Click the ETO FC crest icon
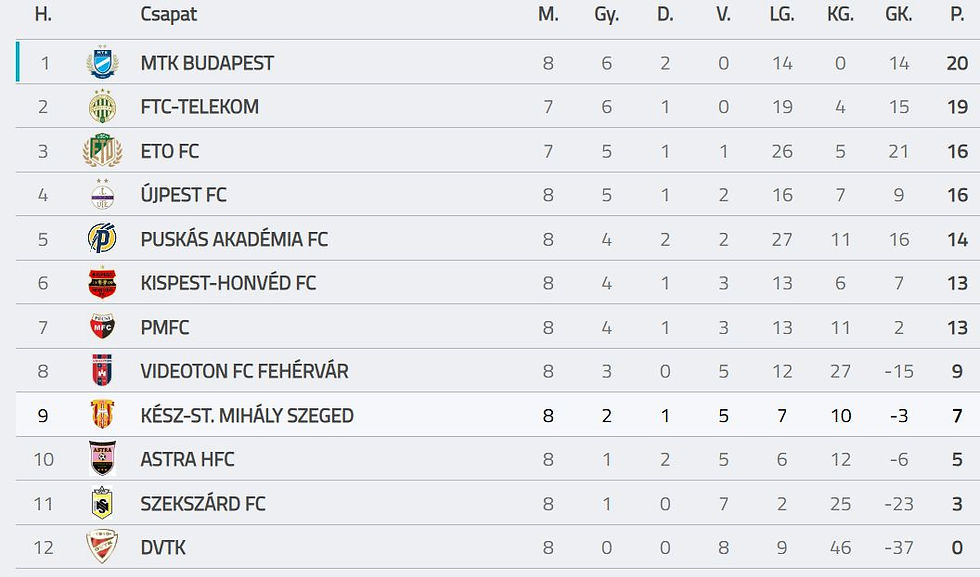The width and height of the screenshot is (980, 577). point(102,150)
